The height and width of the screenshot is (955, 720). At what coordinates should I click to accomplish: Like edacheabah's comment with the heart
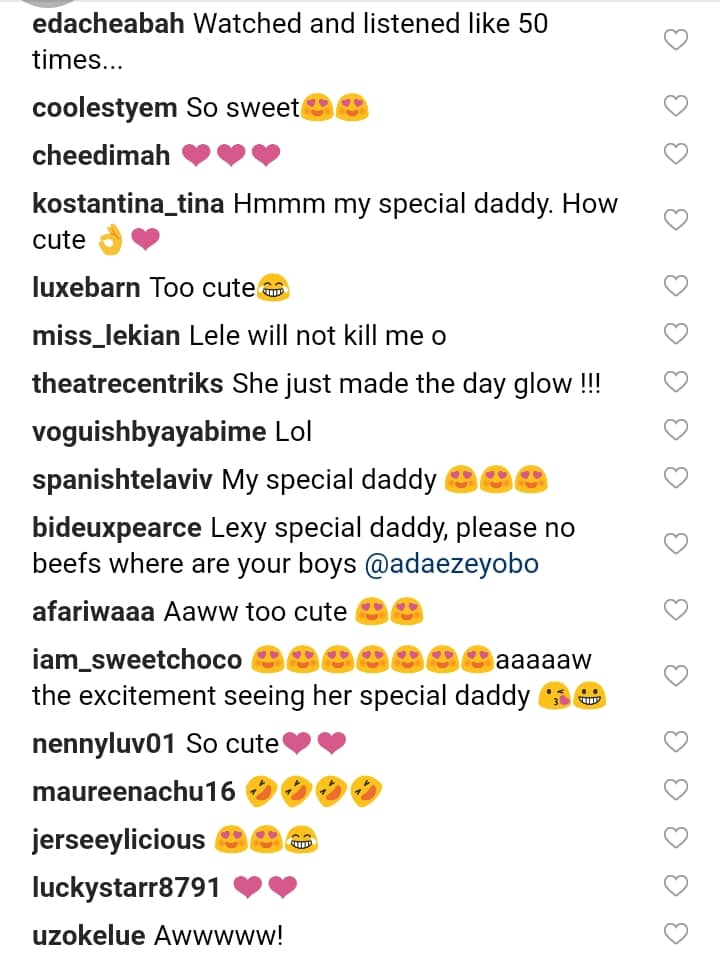[x=677, y=40]
